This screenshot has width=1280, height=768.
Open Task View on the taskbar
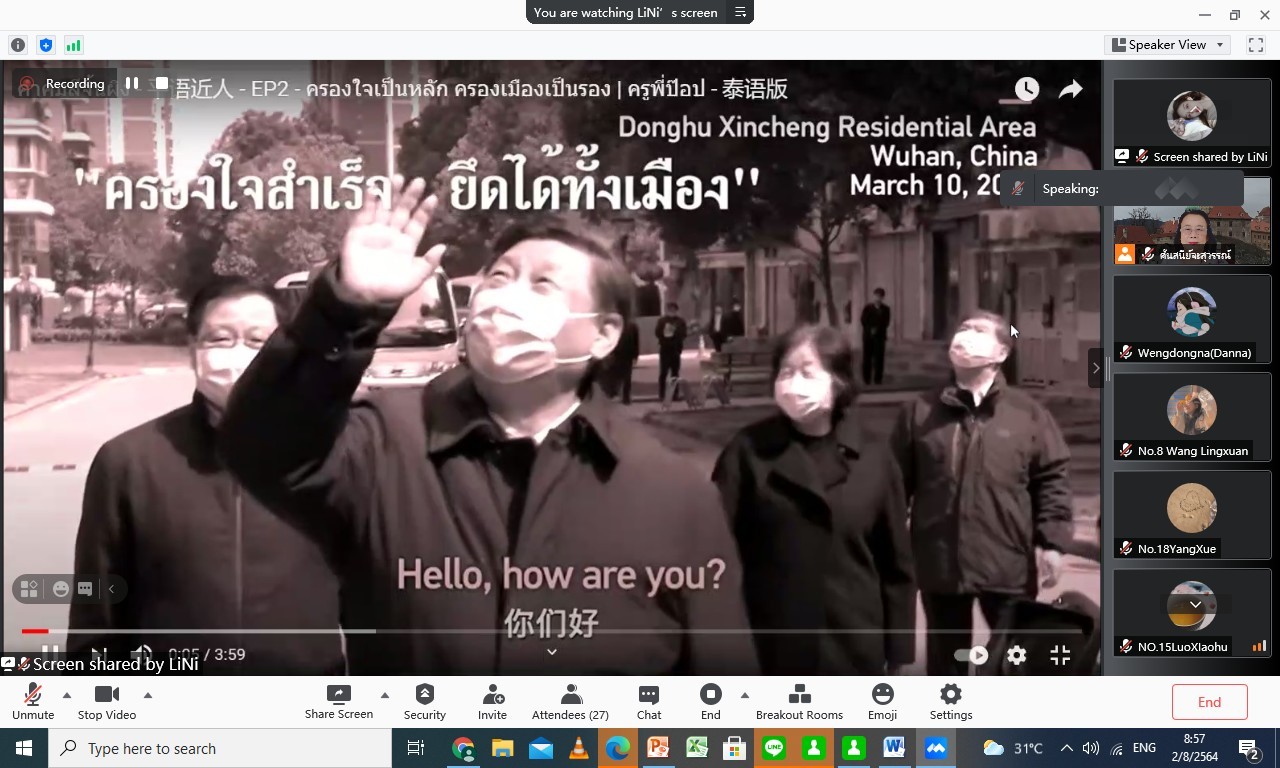416,748
